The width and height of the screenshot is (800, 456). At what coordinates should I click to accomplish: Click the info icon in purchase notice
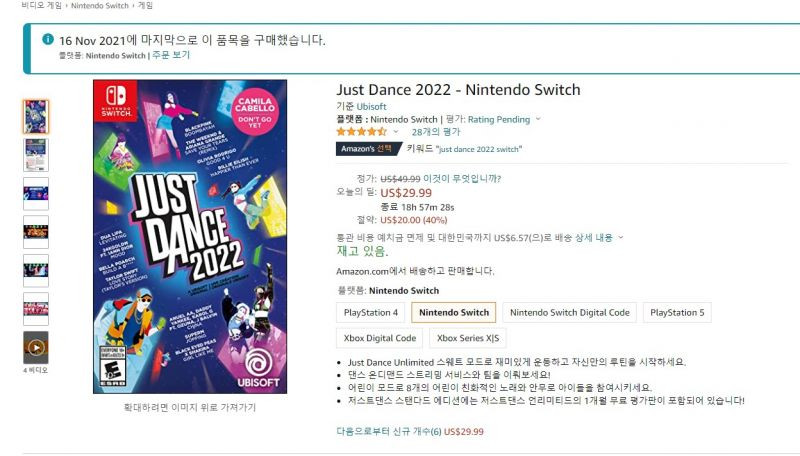coord(48,39)
